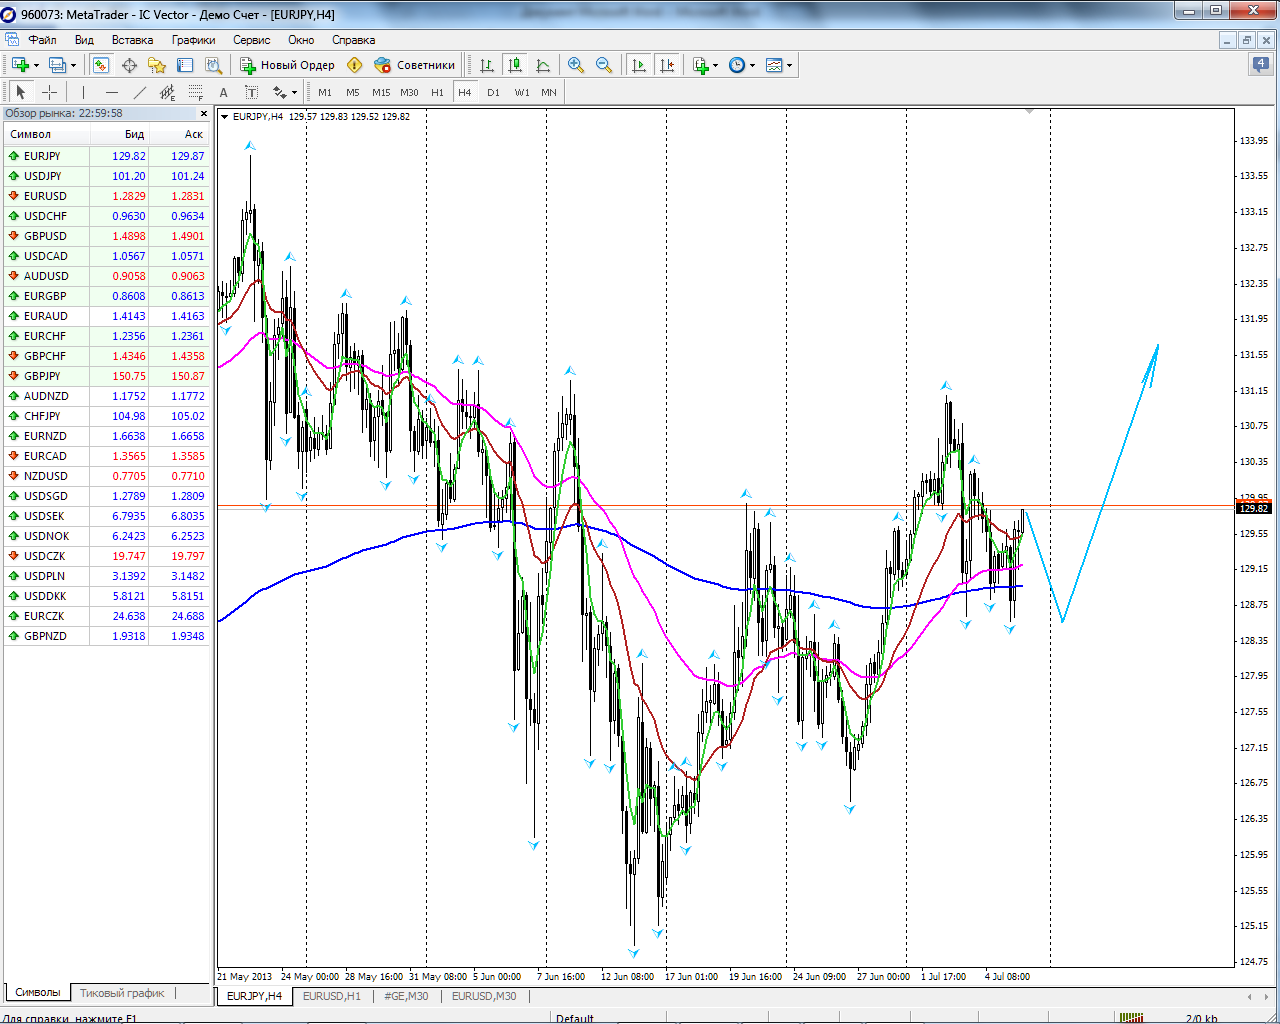Toggle the Market Watch window button
Screen dimensions: 1280x1024
pos(101,65)
